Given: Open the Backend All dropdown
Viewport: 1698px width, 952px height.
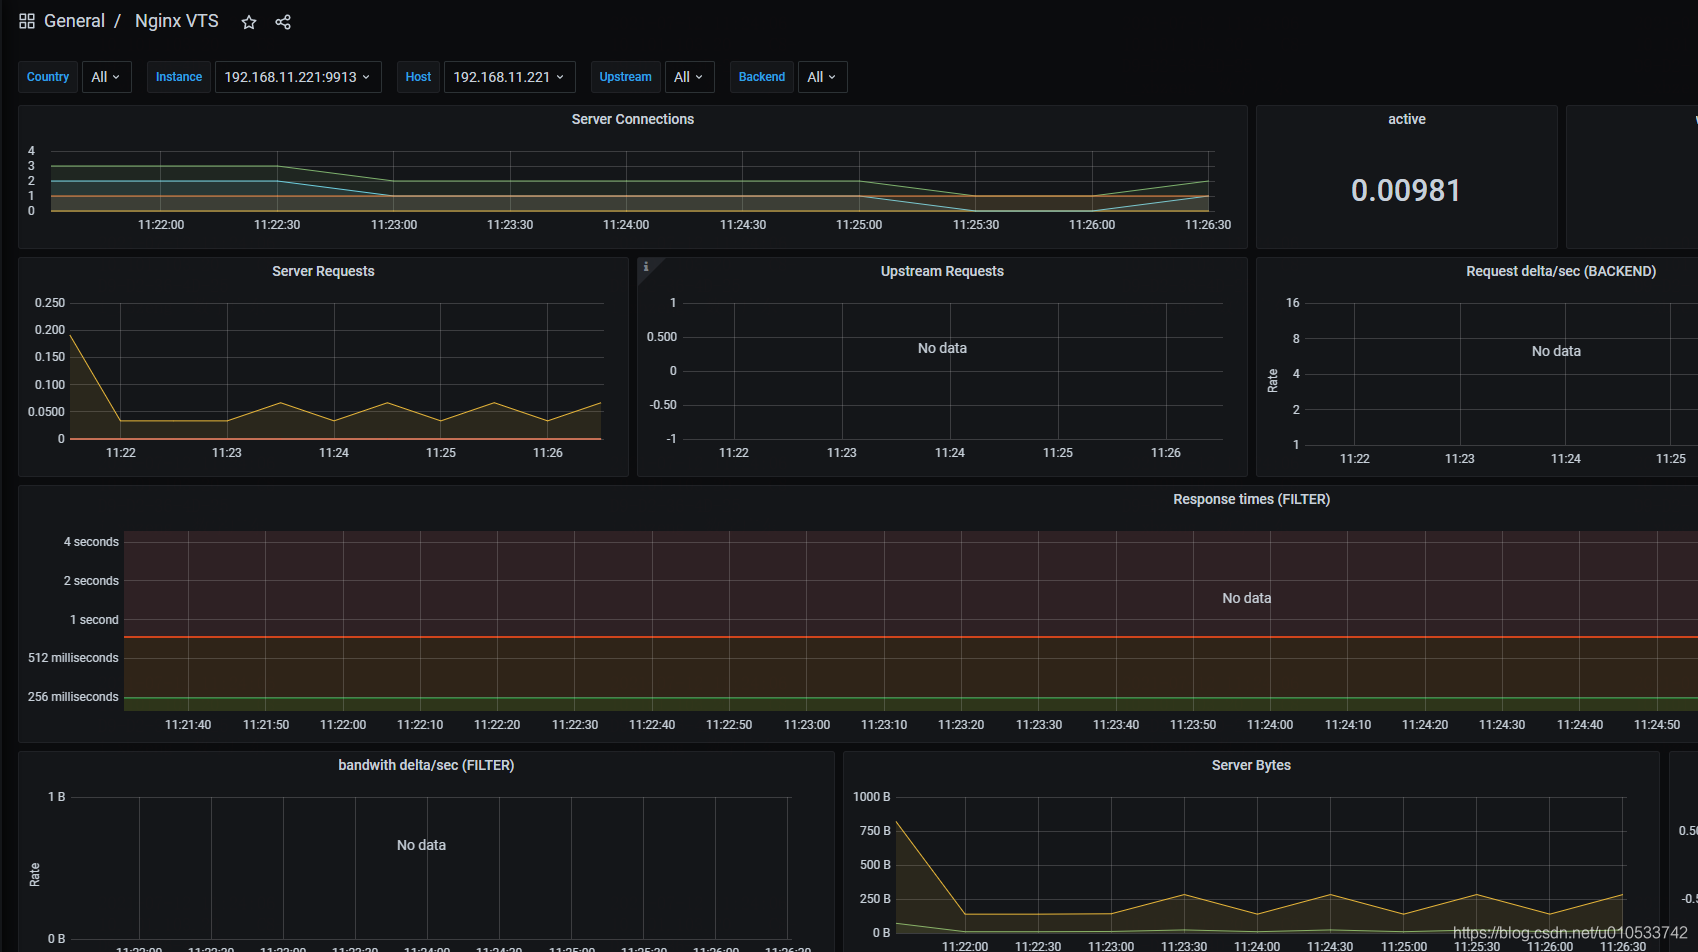Looking at the screenshot, I should (822, 77).
